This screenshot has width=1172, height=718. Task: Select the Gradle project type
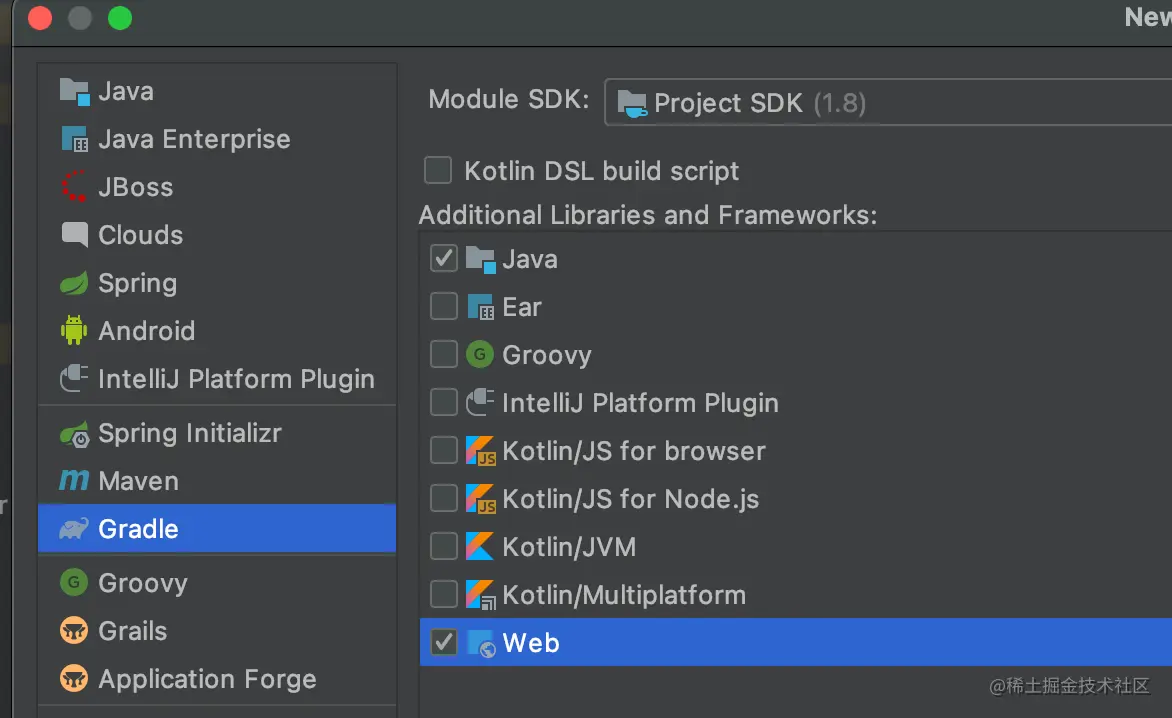tap(138, 529)
